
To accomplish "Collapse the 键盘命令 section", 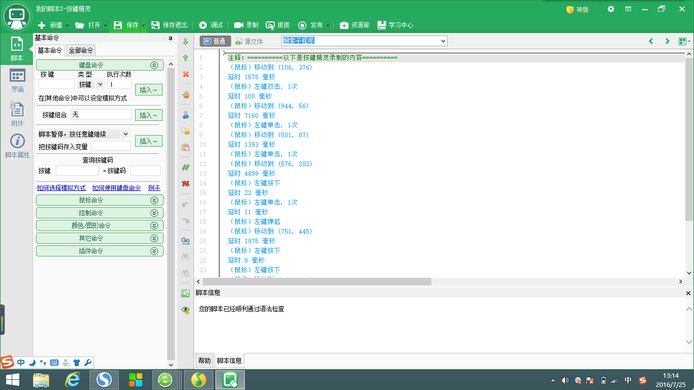I will [154, 65].
